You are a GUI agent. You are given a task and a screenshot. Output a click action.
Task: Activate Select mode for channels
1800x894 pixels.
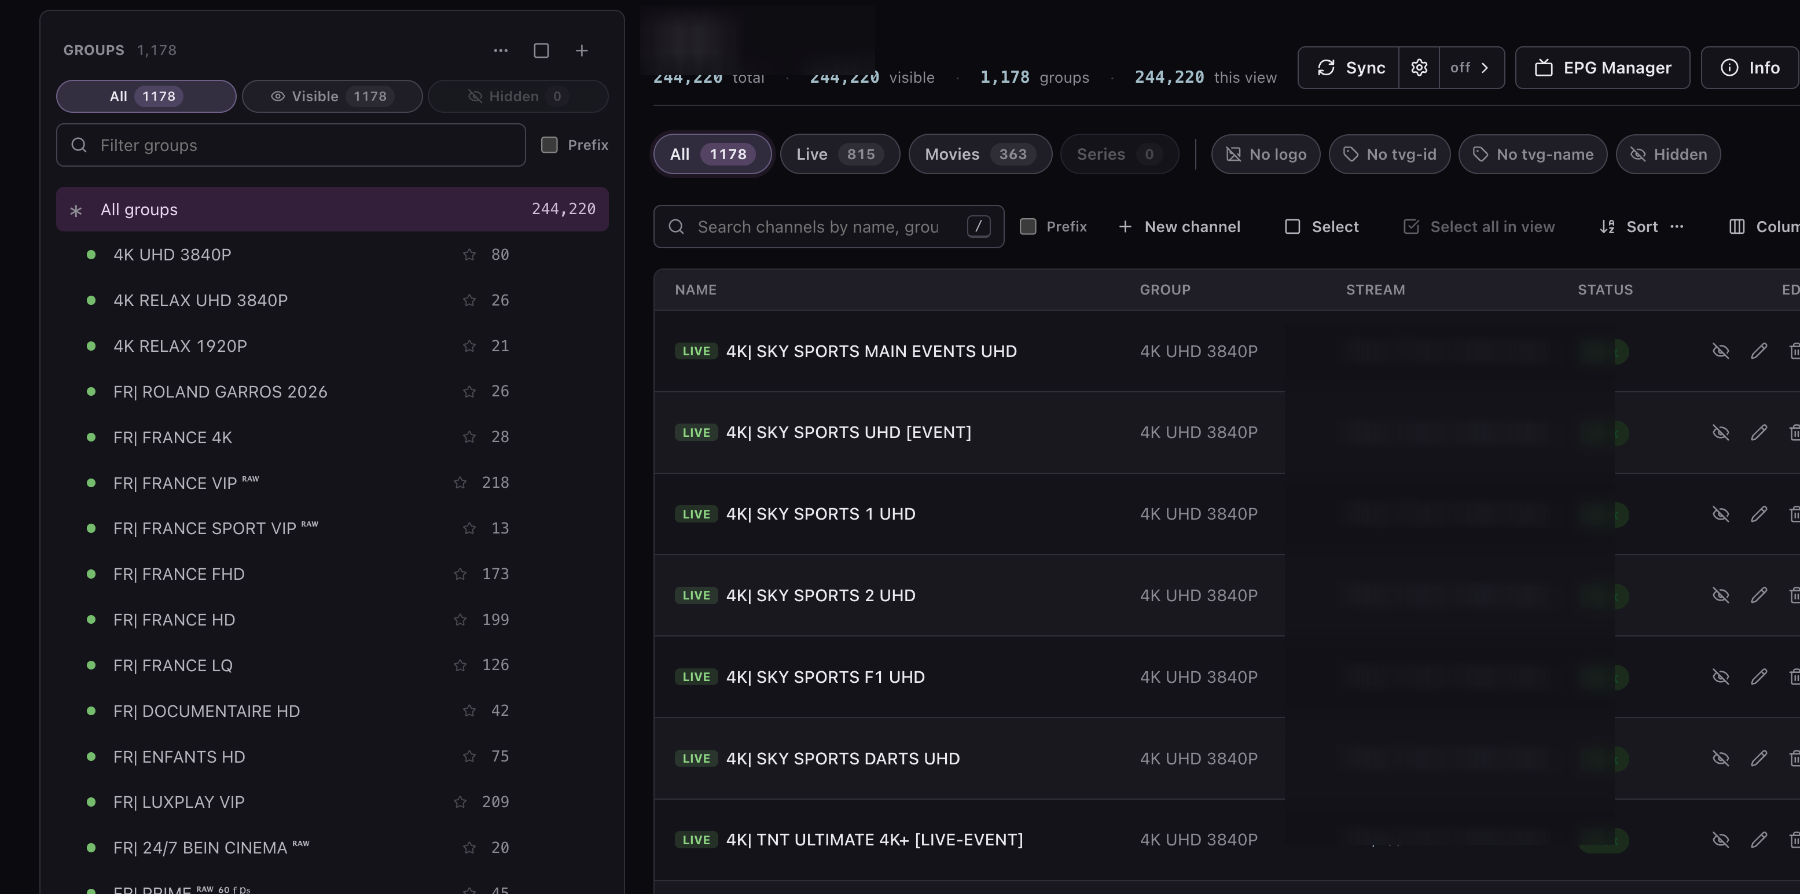pyautogui.click(x=1322, y=227)
